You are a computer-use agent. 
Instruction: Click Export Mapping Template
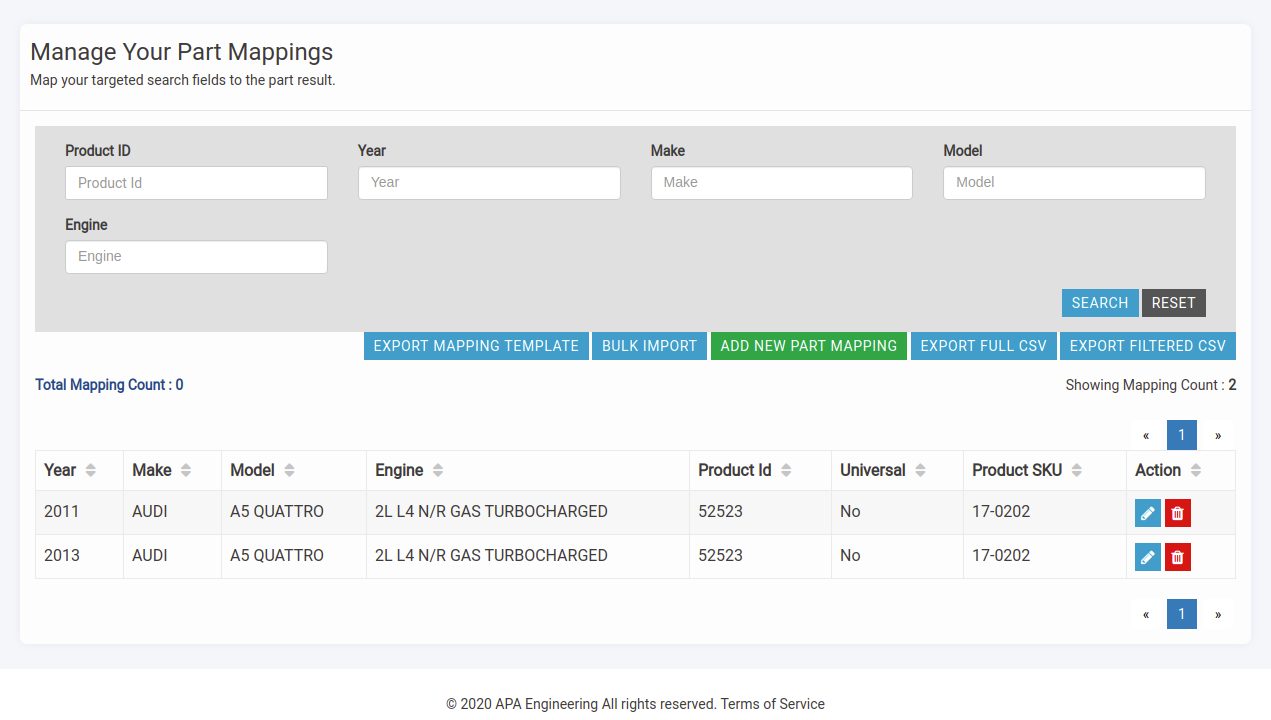click(476, 346)
